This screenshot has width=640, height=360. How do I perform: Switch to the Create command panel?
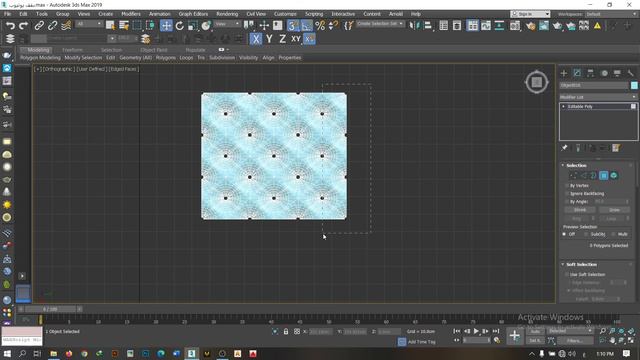pos(564,73)
